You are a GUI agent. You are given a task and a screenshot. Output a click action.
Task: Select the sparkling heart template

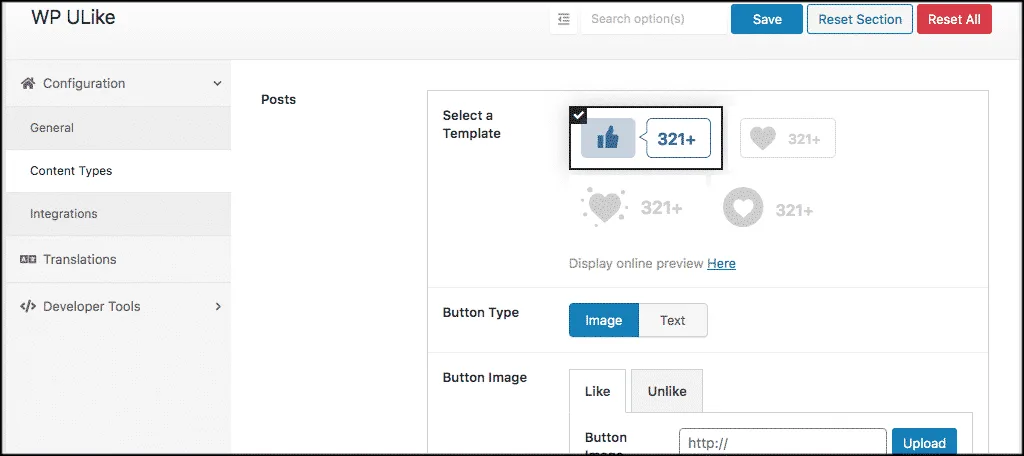pos(632,208)
